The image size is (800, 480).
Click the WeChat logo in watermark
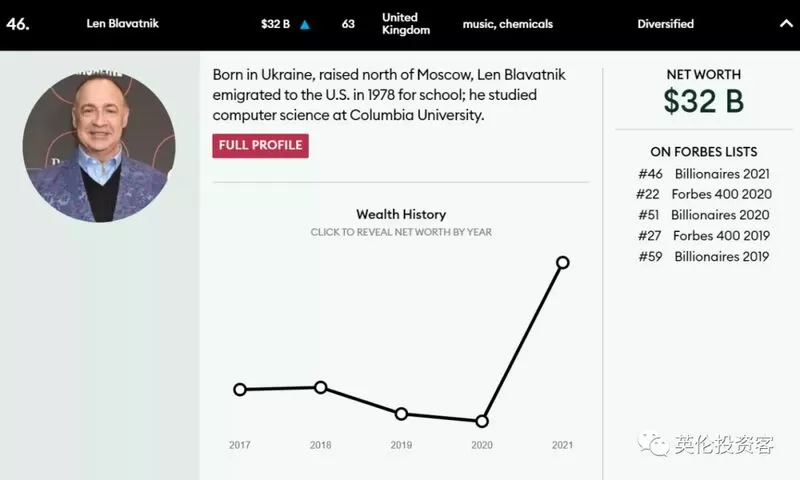tap(653, 445)
